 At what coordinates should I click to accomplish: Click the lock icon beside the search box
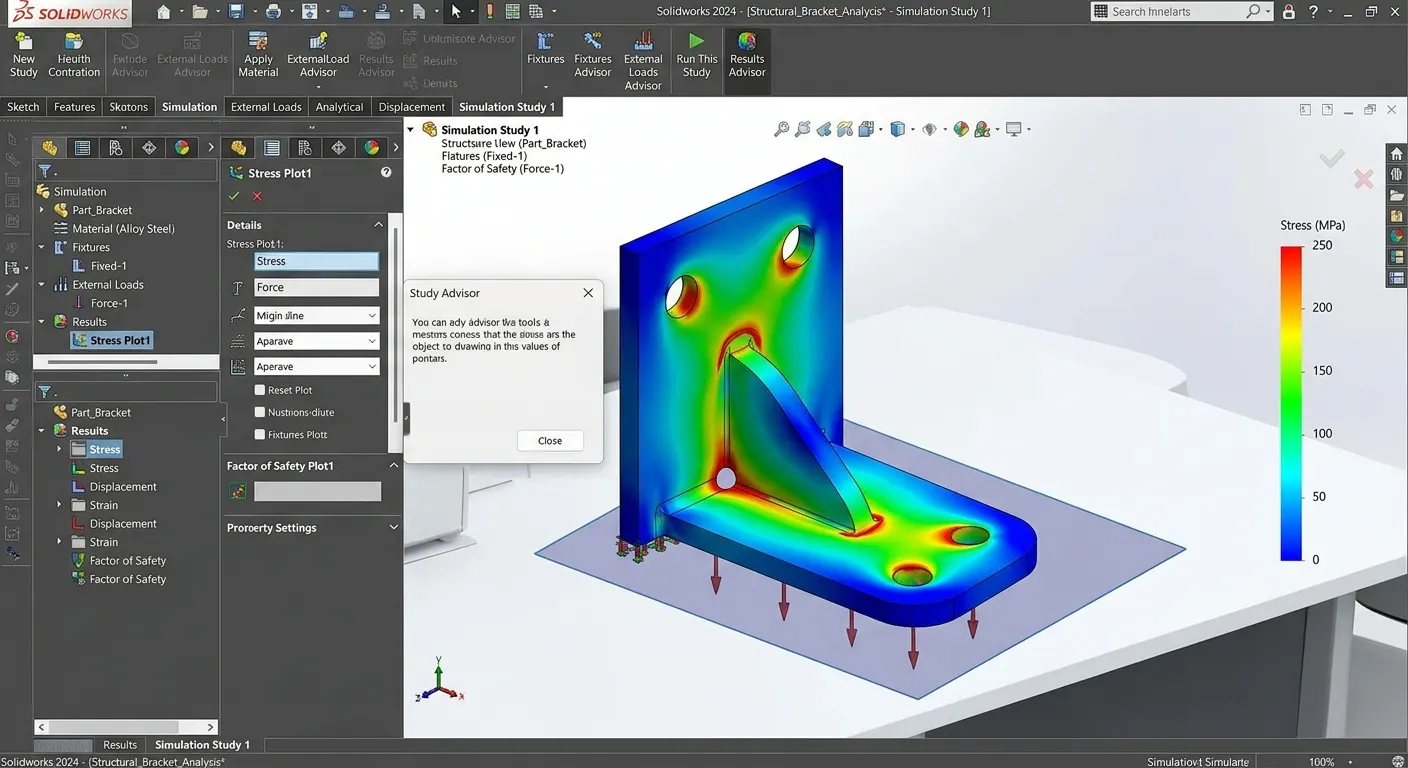(x=1289, y=12)
